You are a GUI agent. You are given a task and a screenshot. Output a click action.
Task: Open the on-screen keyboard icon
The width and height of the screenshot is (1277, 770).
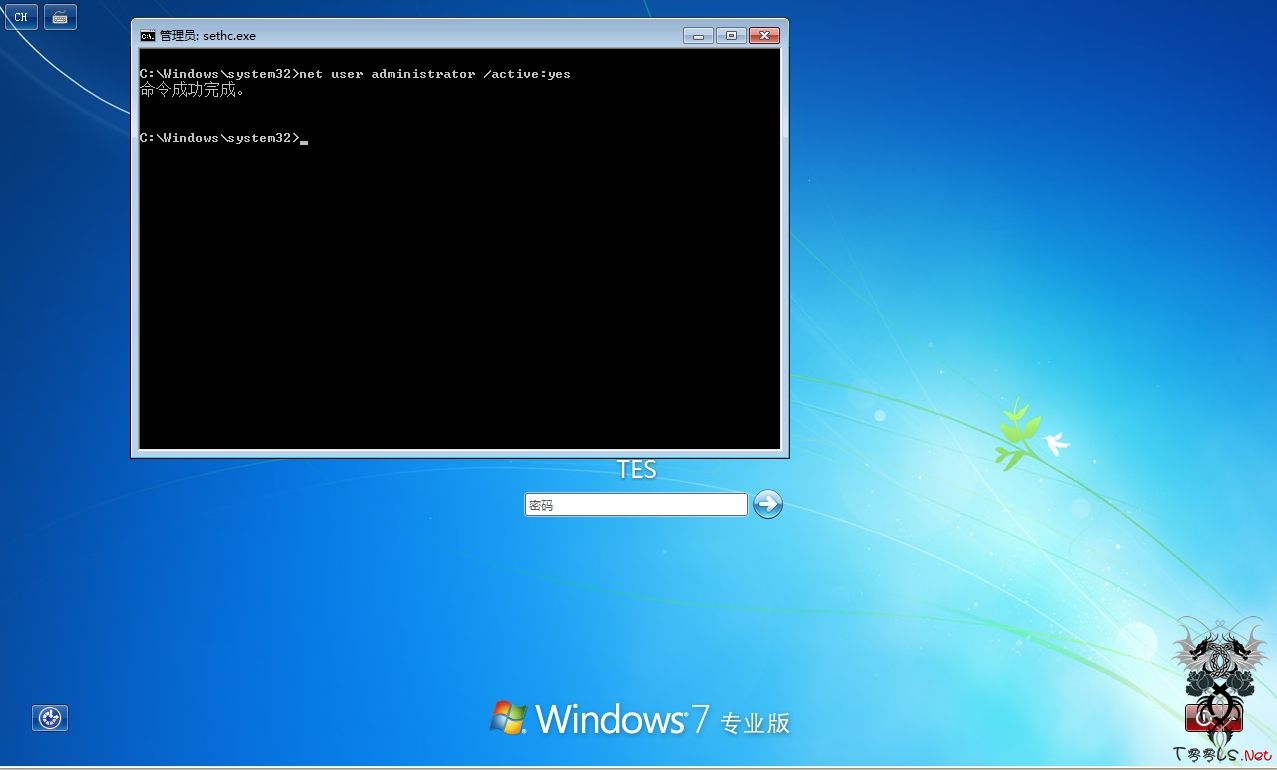[x=60, y=17]
